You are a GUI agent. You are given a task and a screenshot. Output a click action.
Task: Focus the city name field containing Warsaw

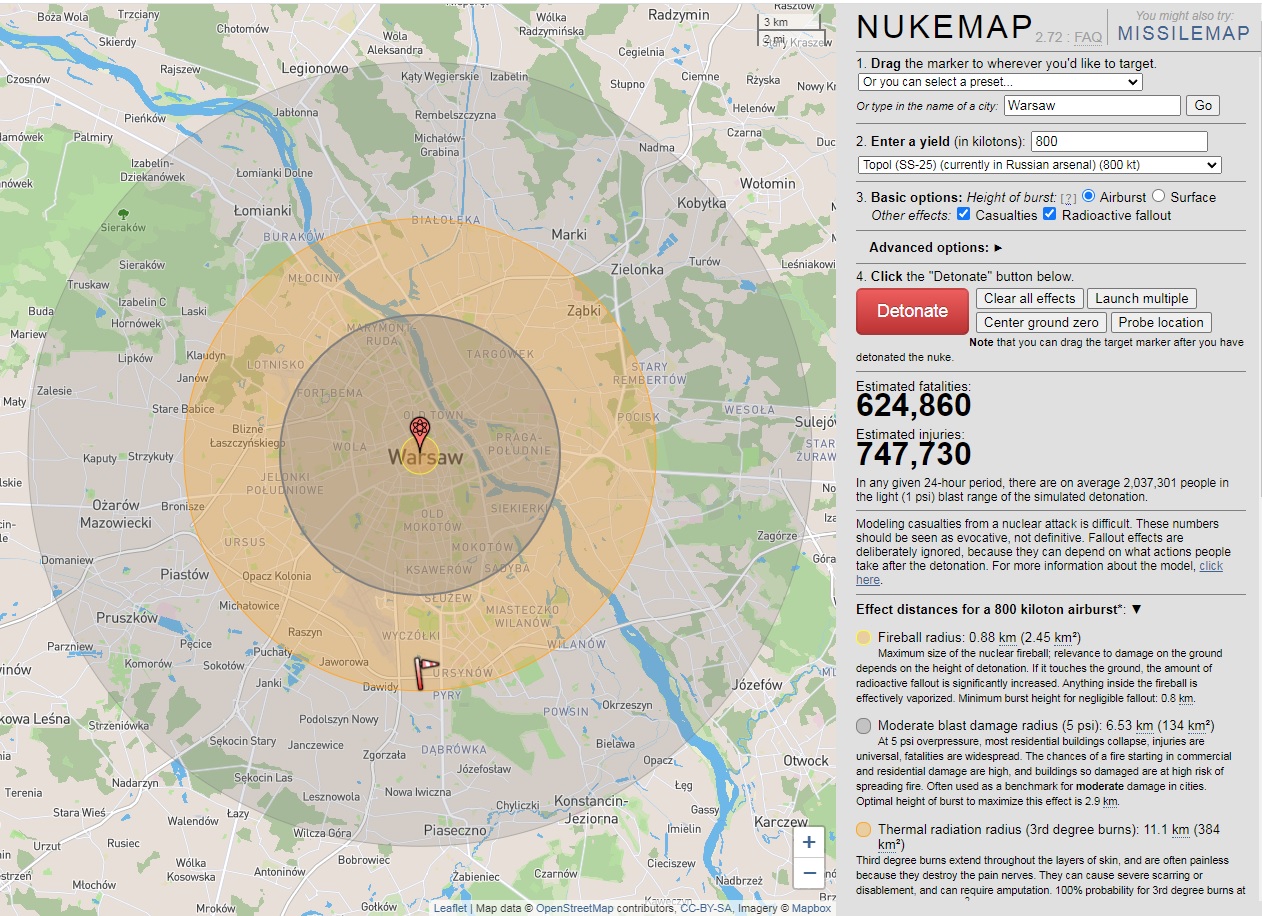(1092, 105)
